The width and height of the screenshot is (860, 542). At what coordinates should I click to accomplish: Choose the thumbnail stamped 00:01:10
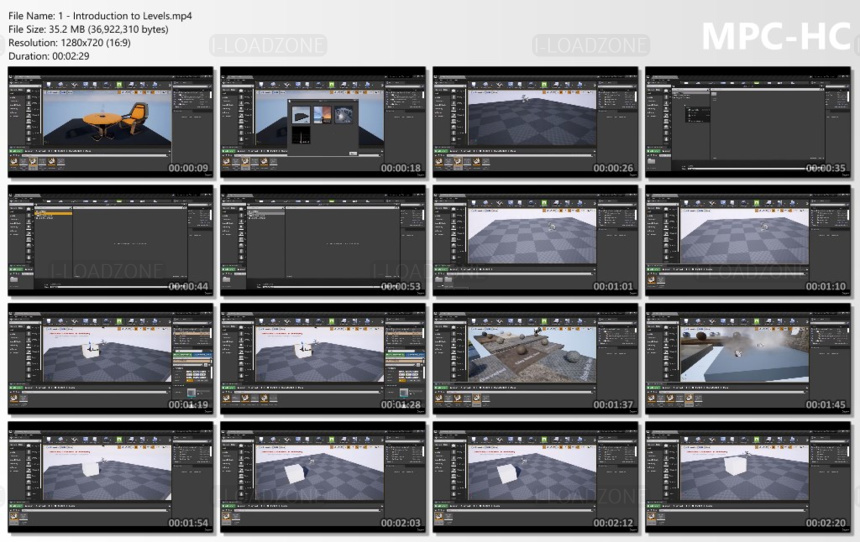point(748,241)
